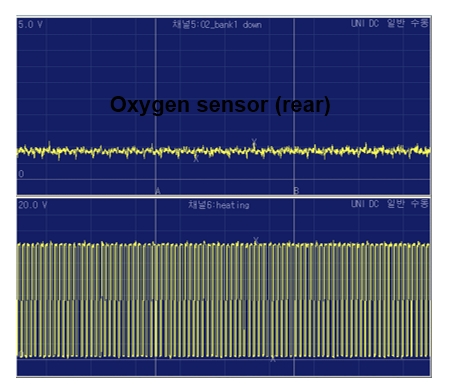Toggle DC coupling in channel 6 heating panel
The width and height of the screenshot is (450, 392).
pyautogui.click(x=374, y=204)
